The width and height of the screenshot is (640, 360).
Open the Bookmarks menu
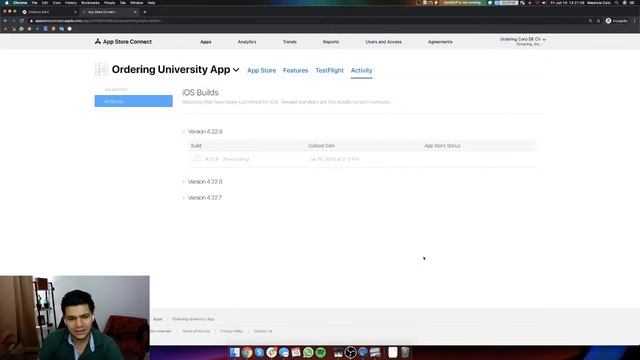click(90, 2)
